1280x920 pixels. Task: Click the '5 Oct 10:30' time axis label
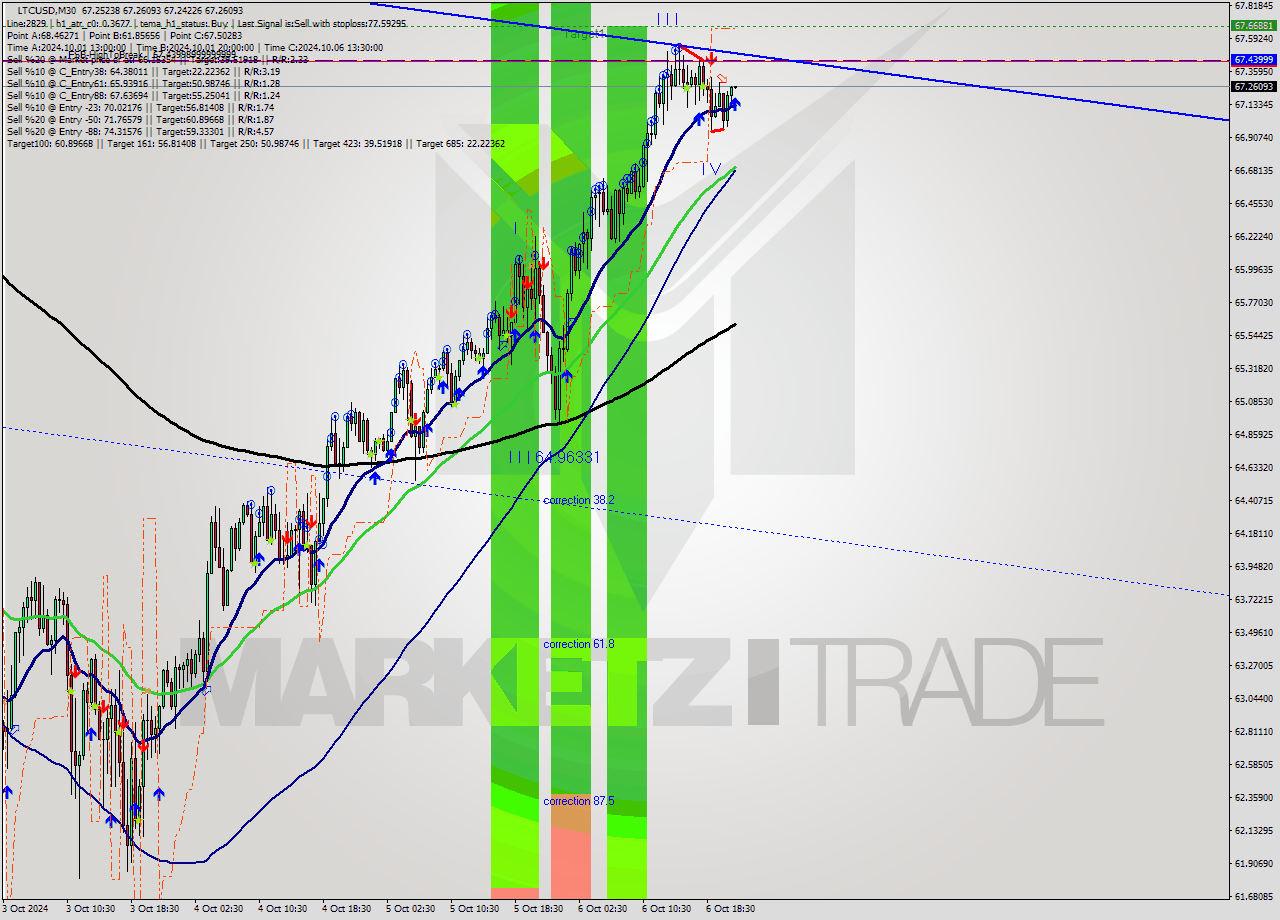pyautogui.click(x=474, y=909)
